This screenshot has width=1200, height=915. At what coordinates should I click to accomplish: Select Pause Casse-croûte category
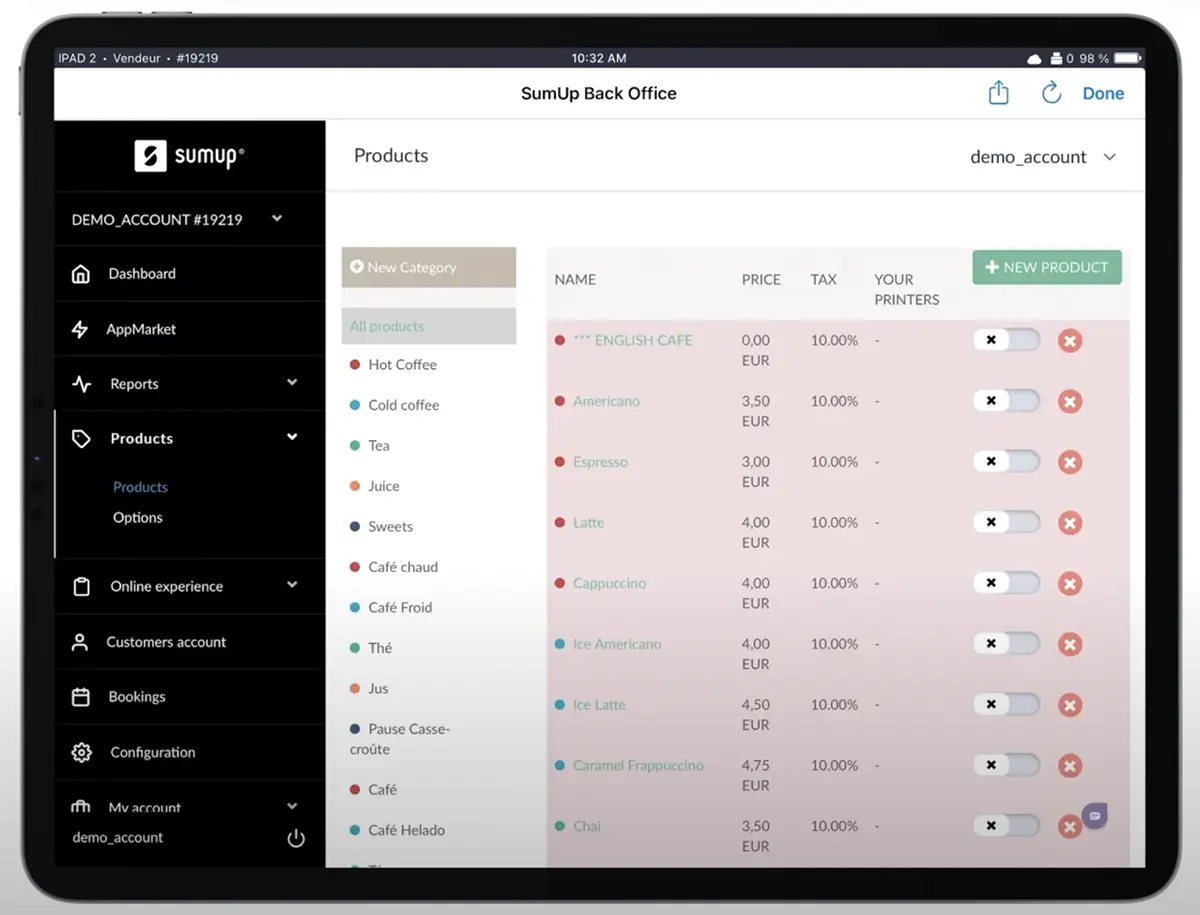tap(400, 739)
